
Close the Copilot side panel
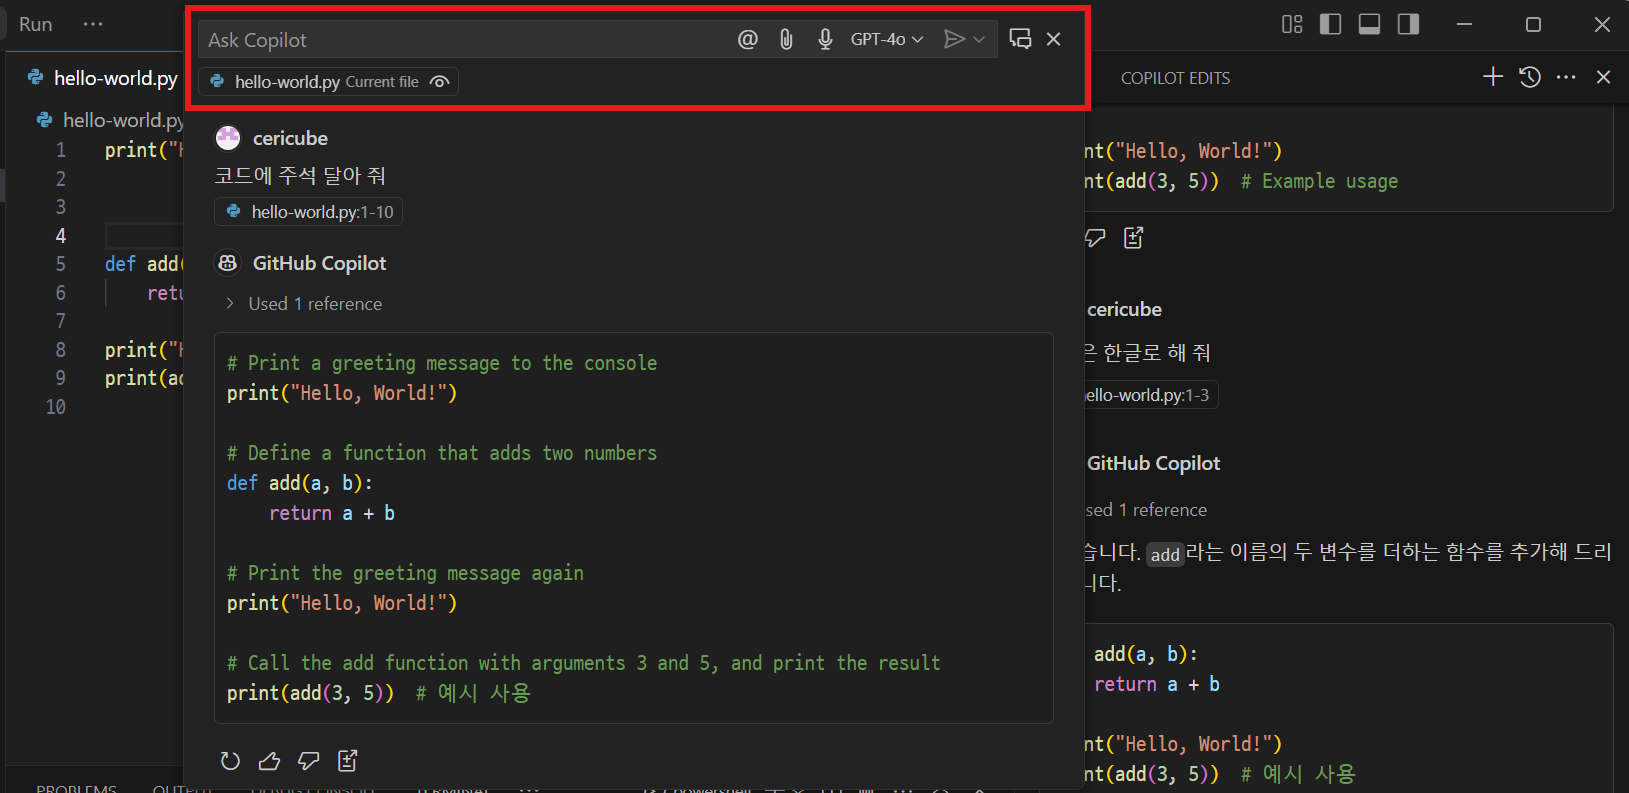(1603, 77)
